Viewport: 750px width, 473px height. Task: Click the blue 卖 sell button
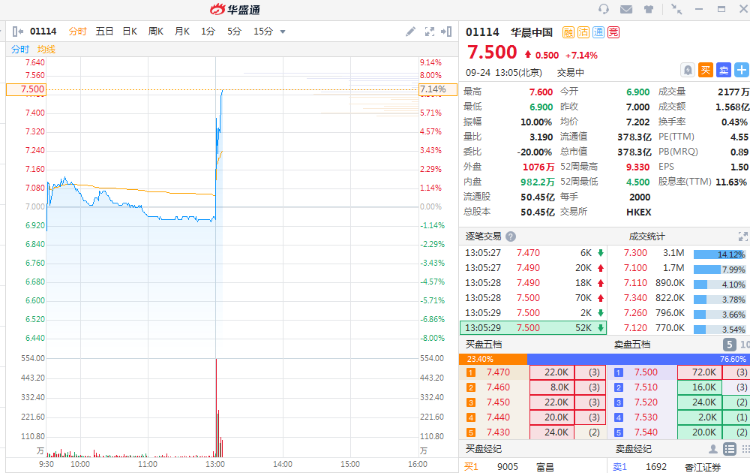point(723,70)
